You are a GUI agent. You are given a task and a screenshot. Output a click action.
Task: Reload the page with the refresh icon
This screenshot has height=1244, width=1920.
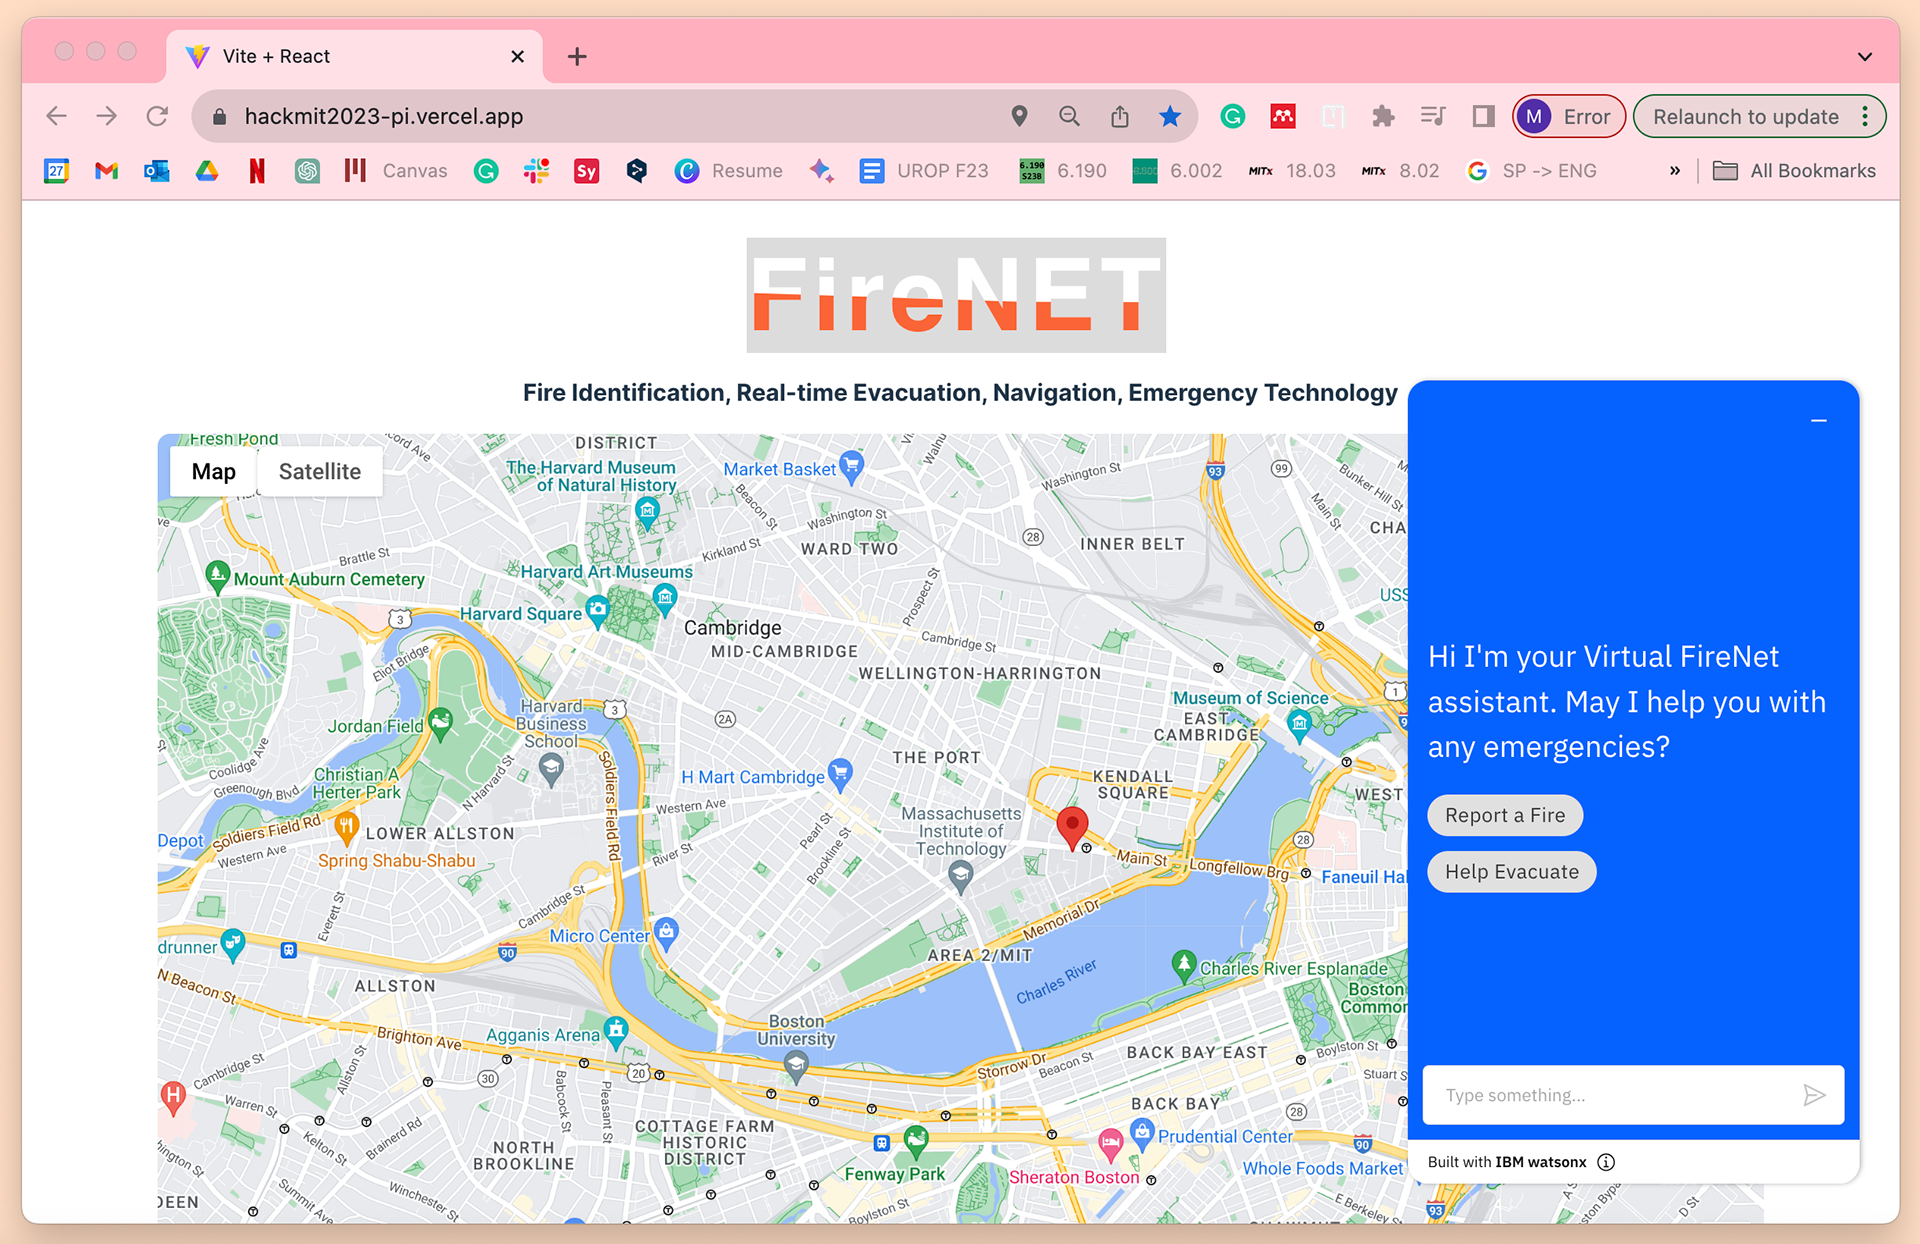point(157,116)
